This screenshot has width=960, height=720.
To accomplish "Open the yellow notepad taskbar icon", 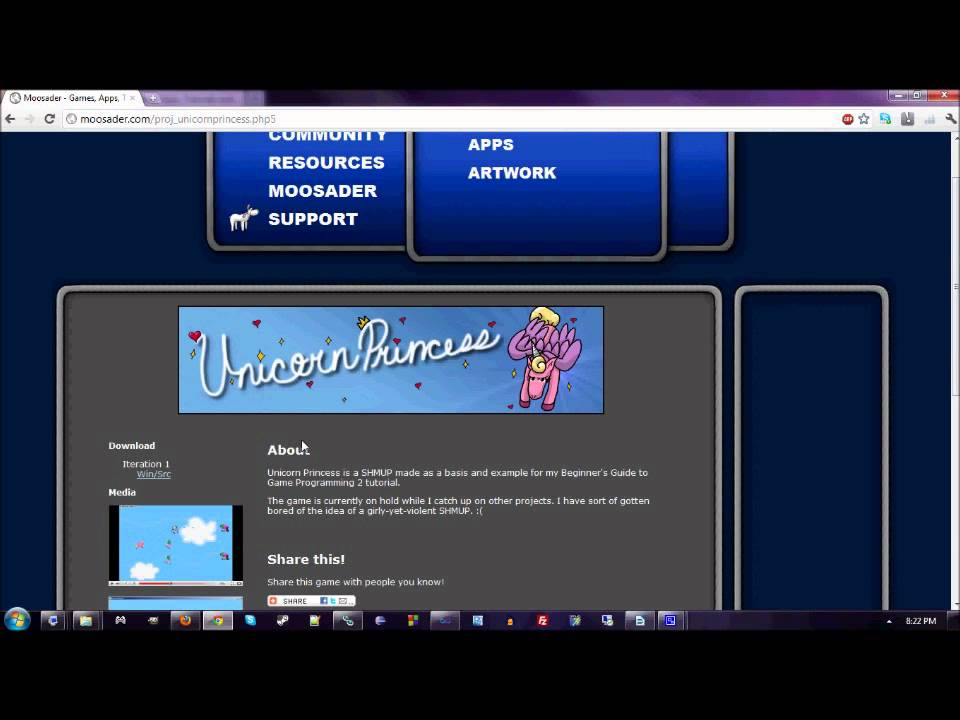I will click(315, 621).
